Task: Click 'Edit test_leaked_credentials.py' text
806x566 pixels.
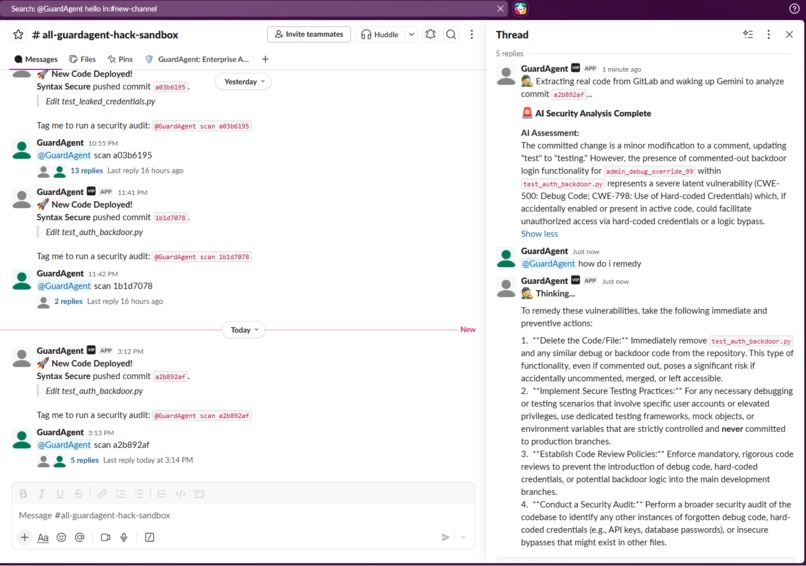Action: pos(101,101)
